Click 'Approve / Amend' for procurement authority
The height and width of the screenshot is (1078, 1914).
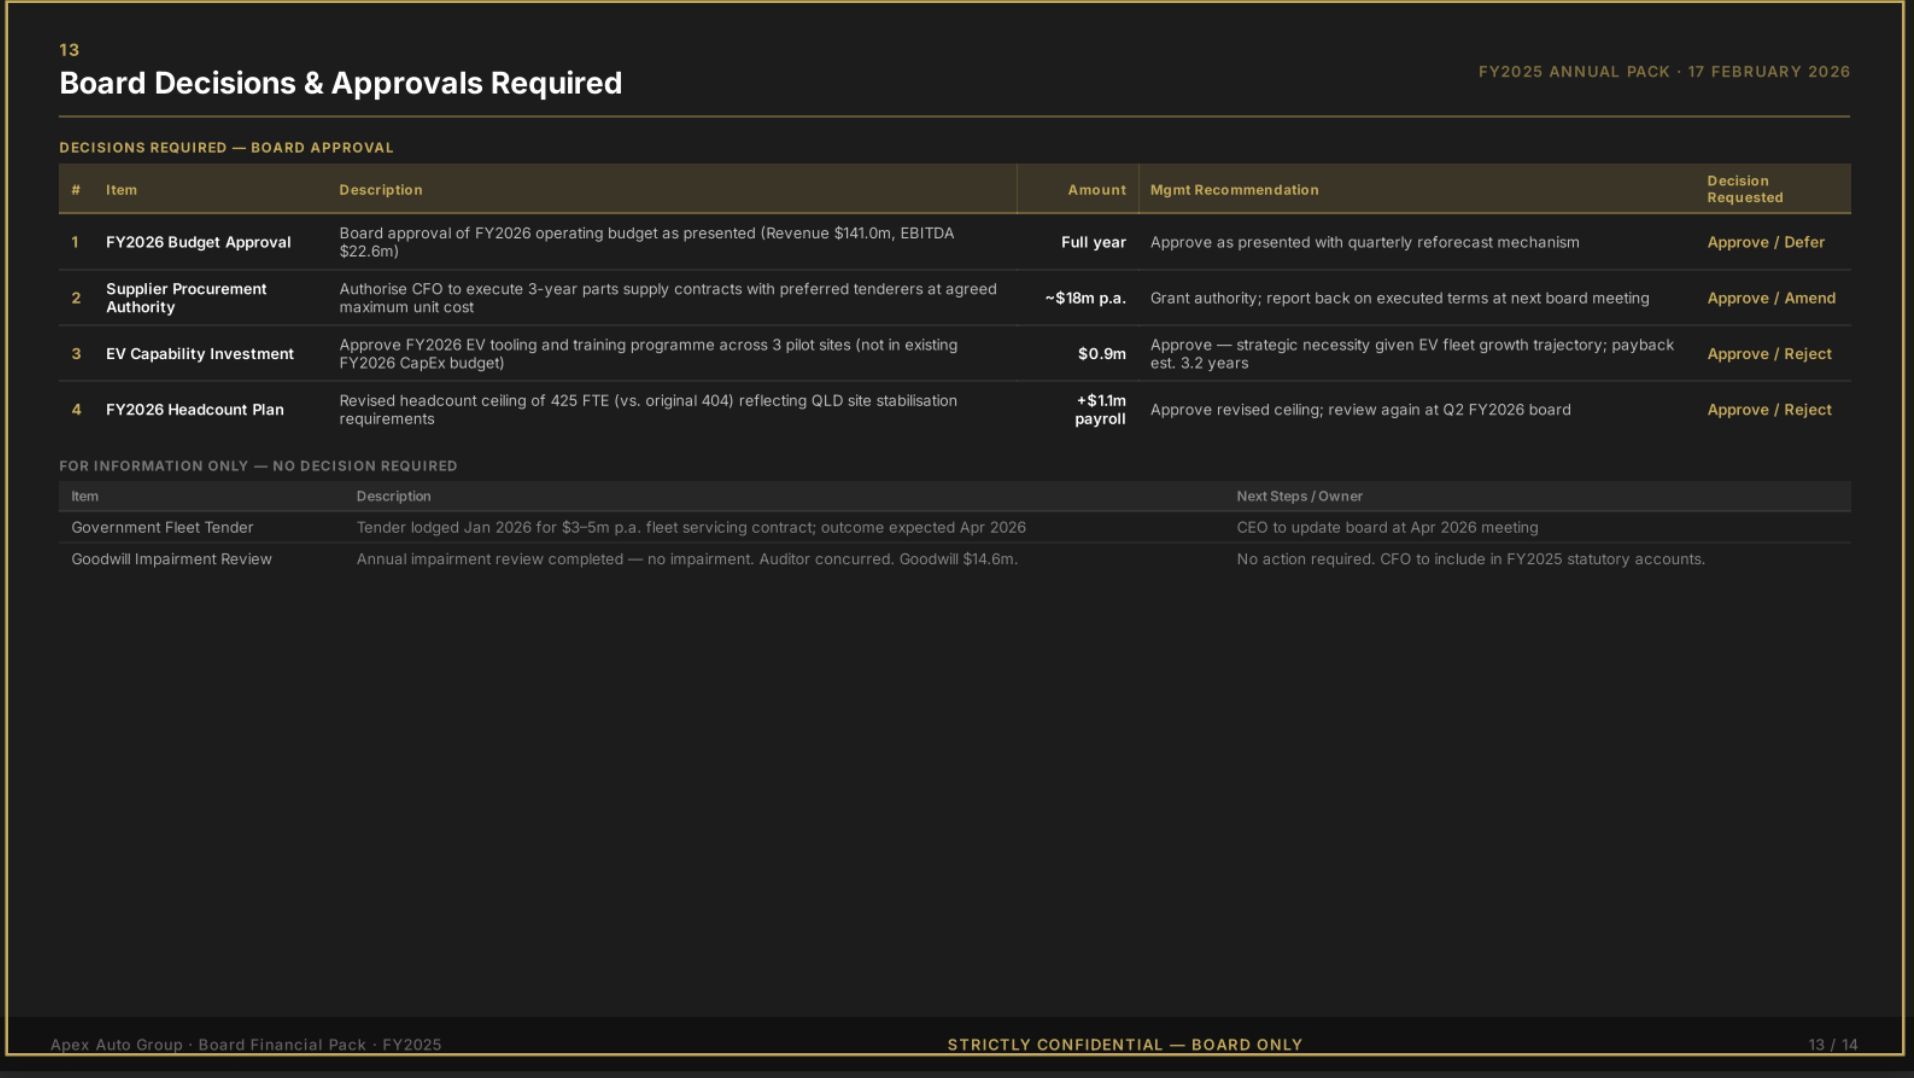(1771, 298)
